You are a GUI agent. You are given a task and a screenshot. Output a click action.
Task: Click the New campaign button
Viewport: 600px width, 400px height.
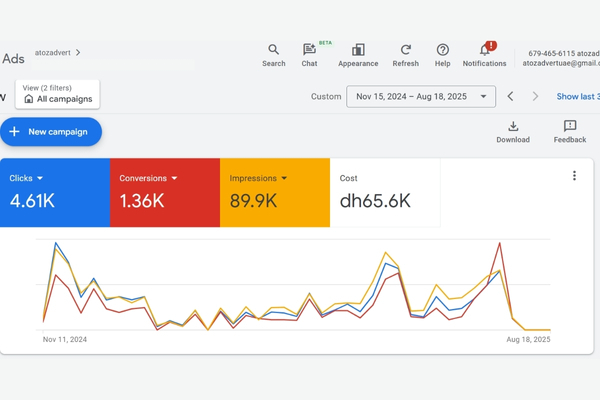tap(51, 132)
